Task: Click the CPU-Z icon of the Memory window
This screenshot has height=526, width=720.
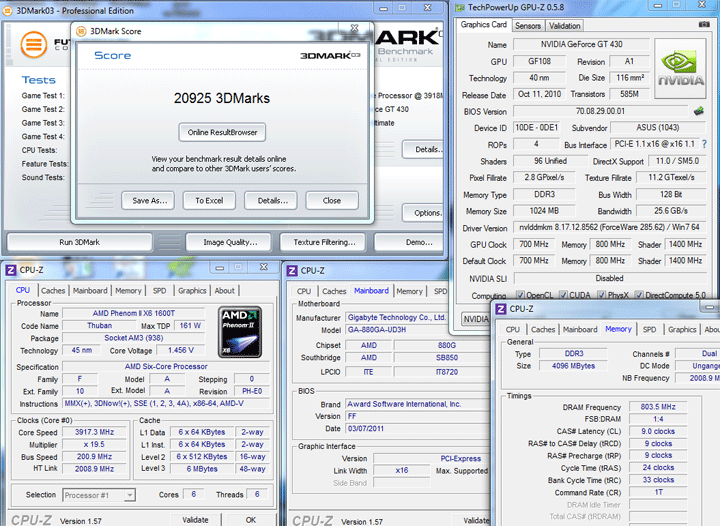Action: click(x=501, y=309)
